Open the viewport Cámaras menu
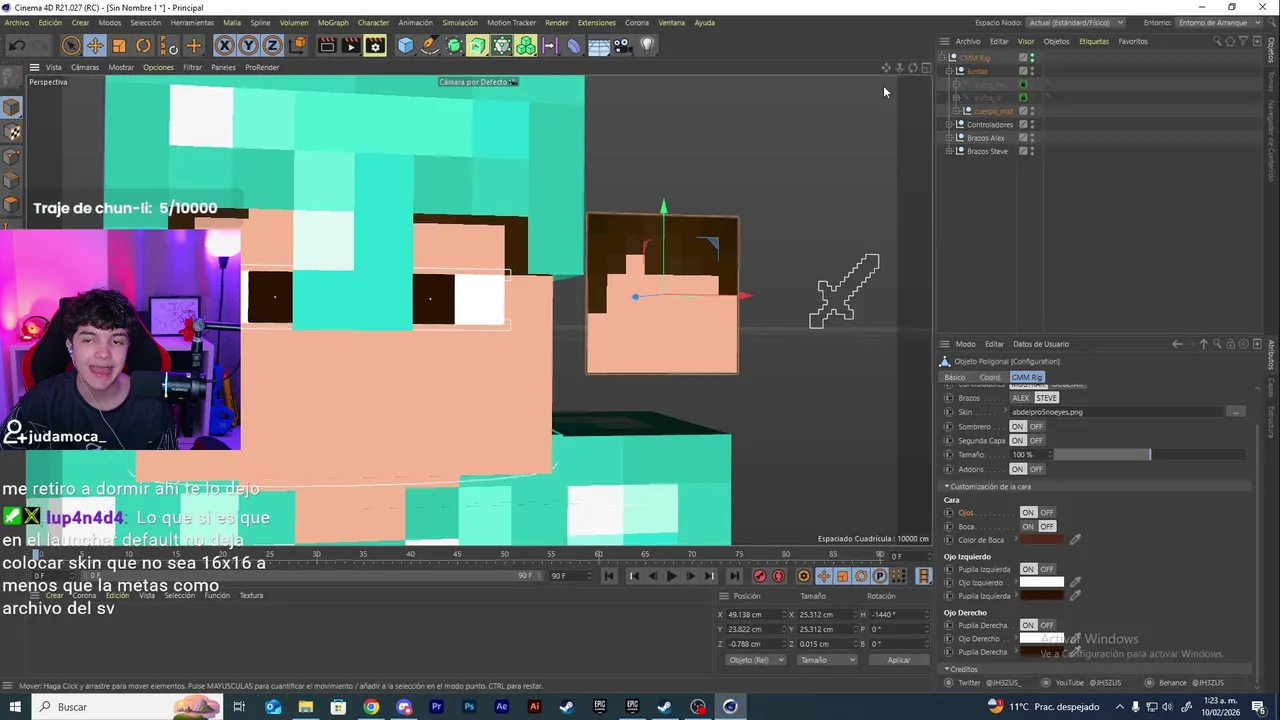The width and height of the screenshot is (1280, 720). pos(85,67)
